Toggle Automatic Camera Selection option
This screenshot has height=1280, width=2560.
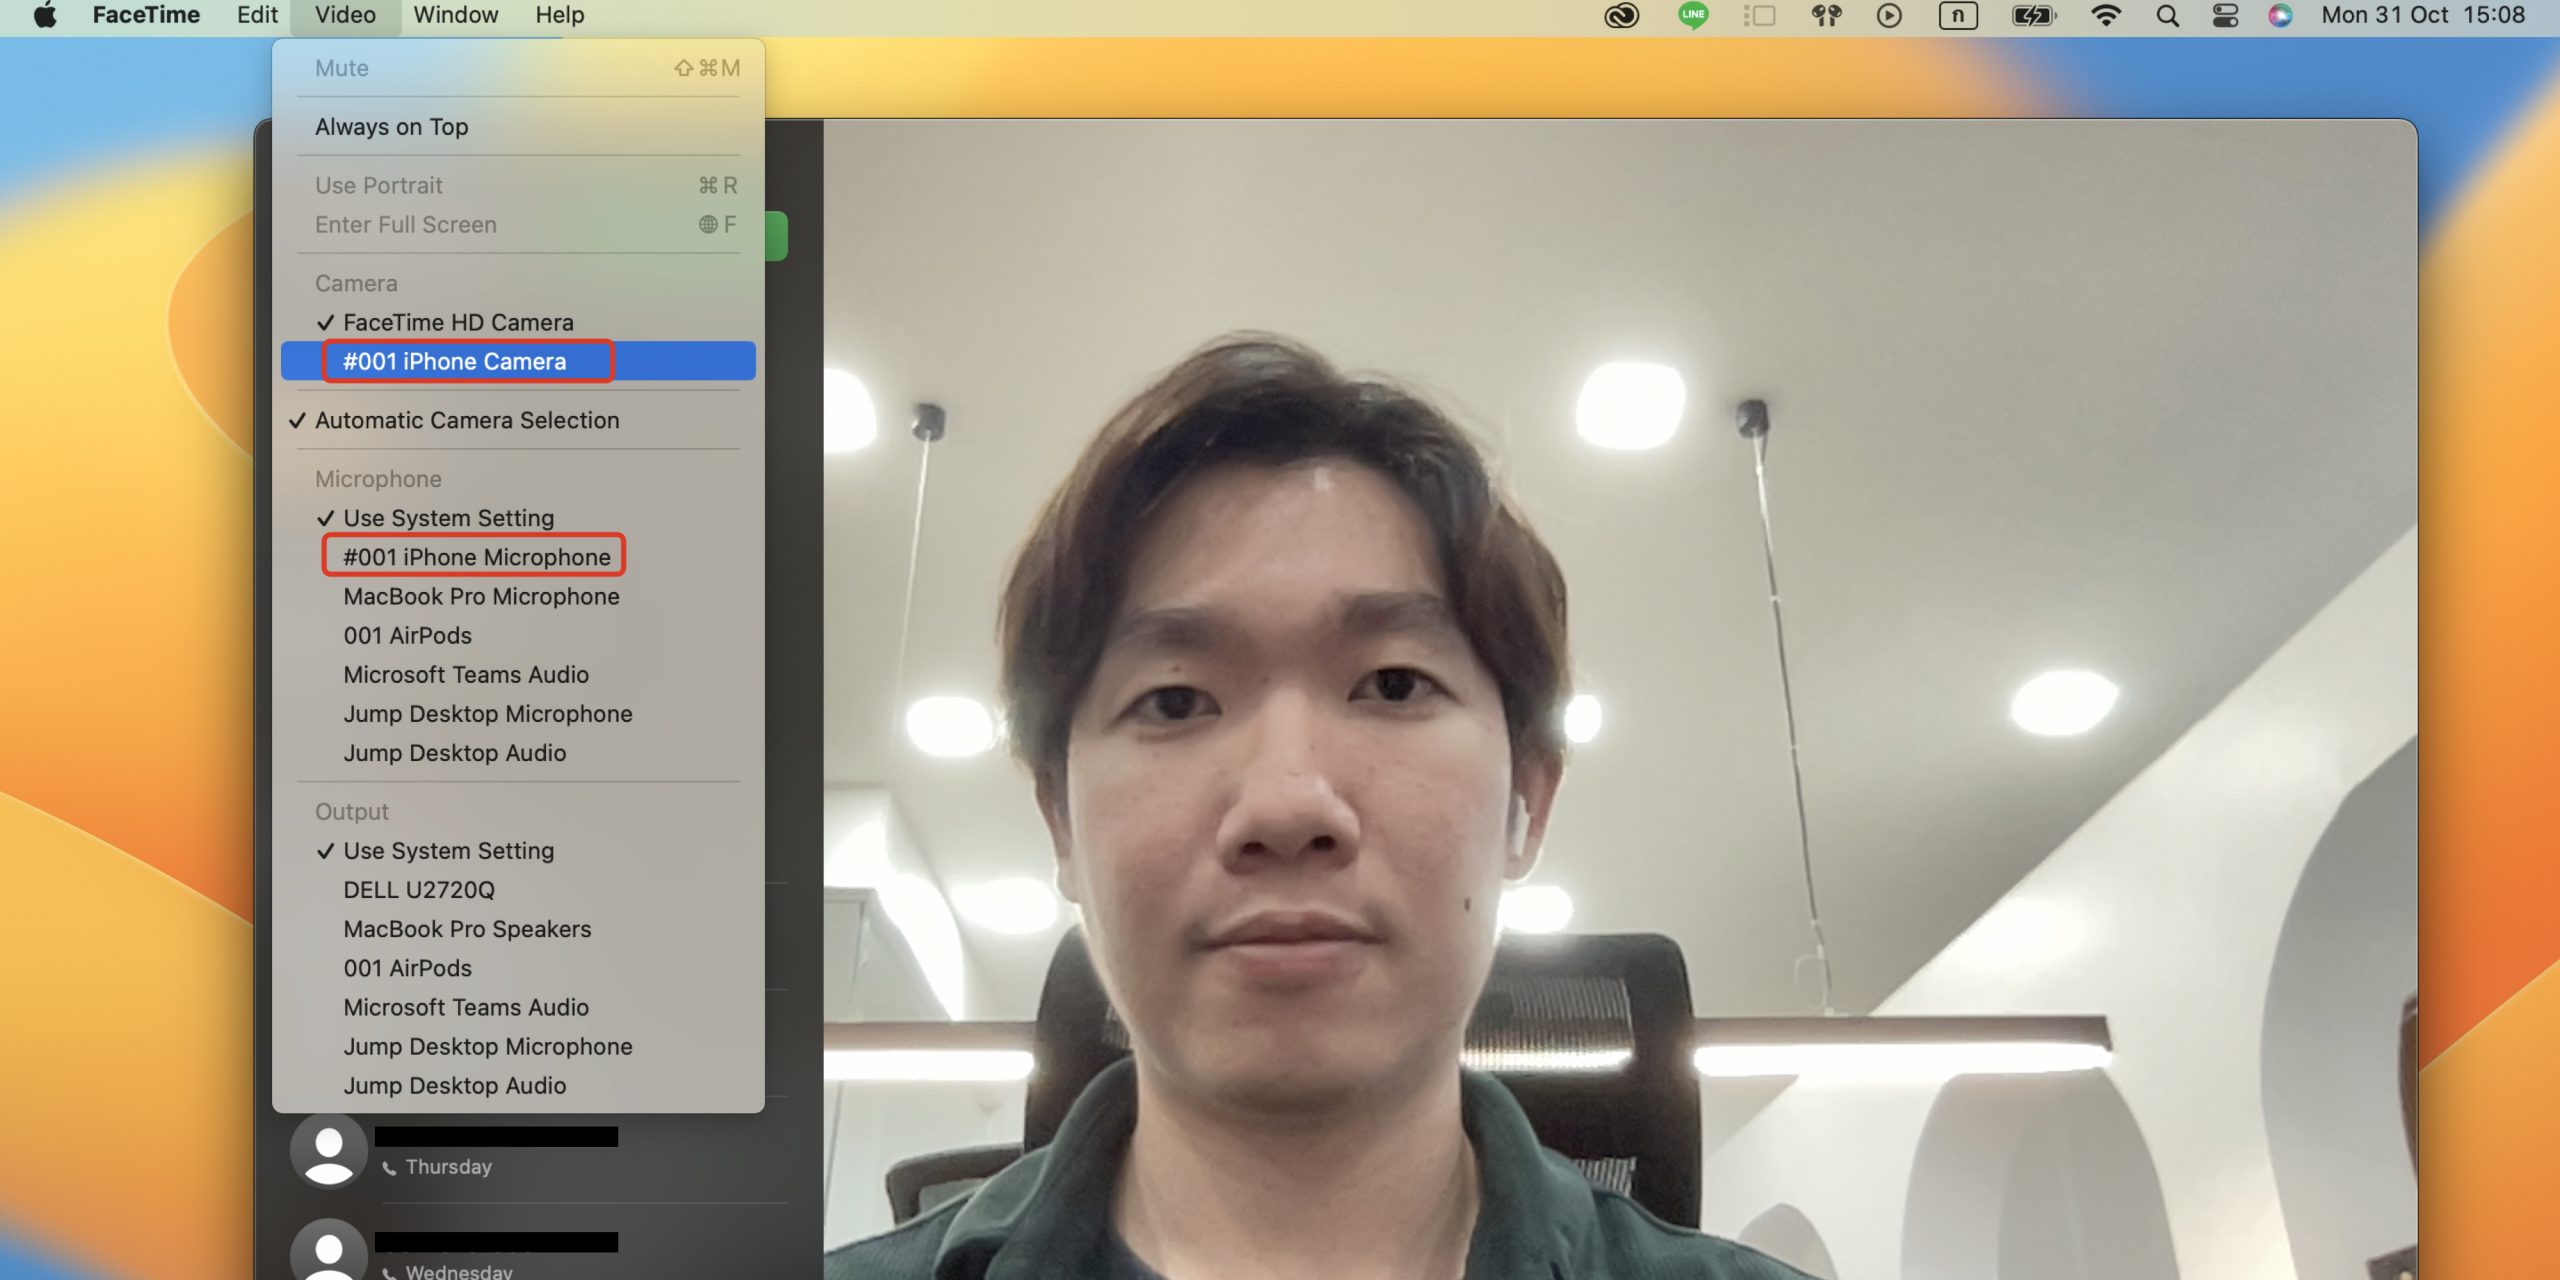pyautogui.click(x=467, y=420)
